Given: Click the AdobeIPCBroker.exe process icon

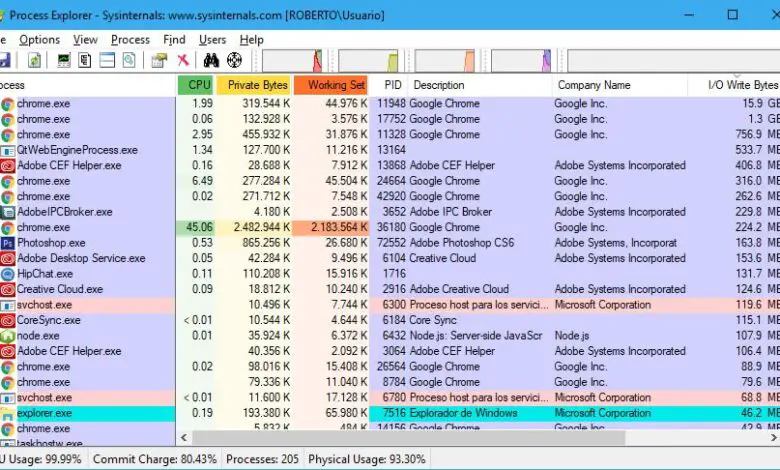Looking at the screenshot, I should click(7, 212).
